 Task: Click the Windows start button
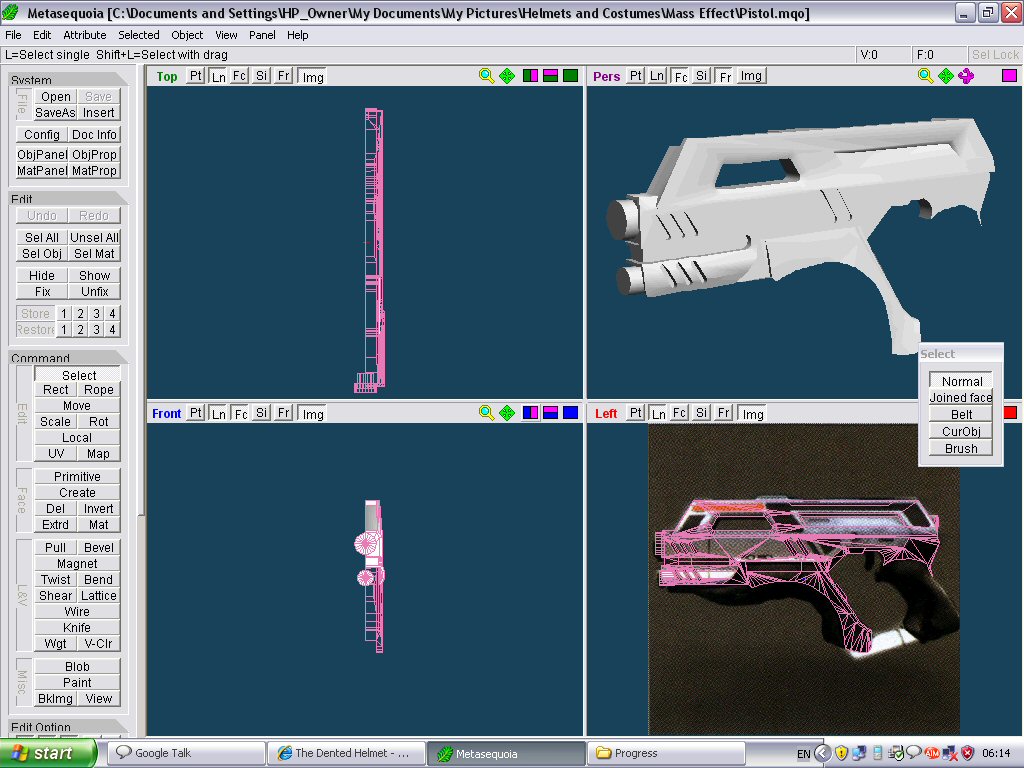point(48,753)
